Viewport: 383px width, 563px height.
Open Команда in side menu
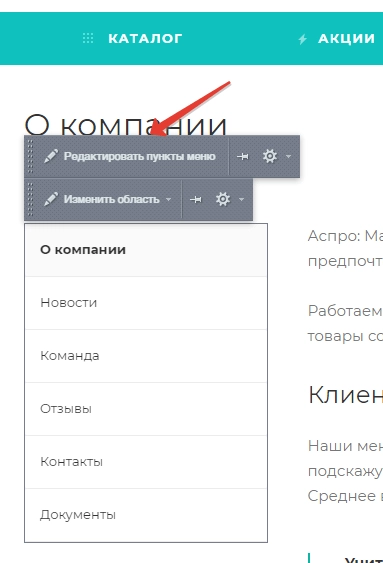point(146,356)
